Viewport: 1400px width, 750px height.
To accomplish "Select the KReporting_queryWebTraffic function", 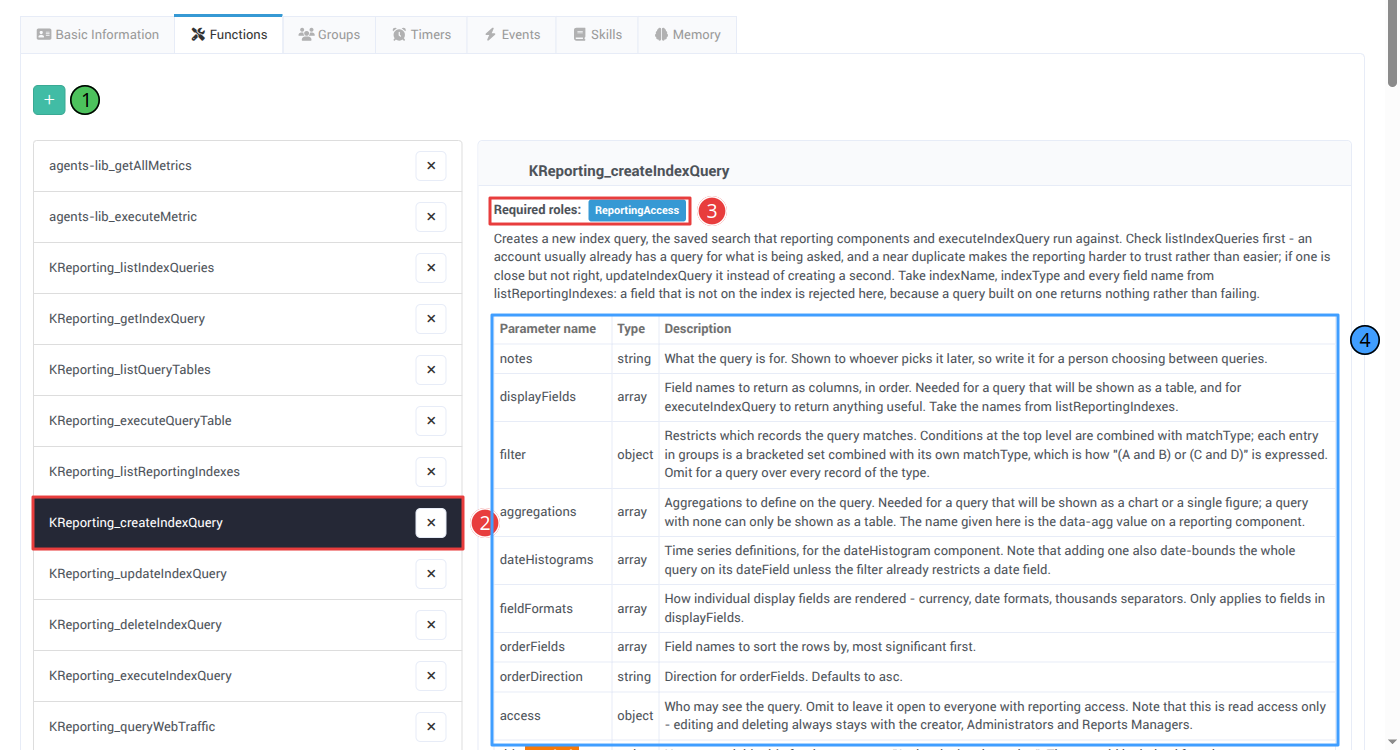I will 248,727.
